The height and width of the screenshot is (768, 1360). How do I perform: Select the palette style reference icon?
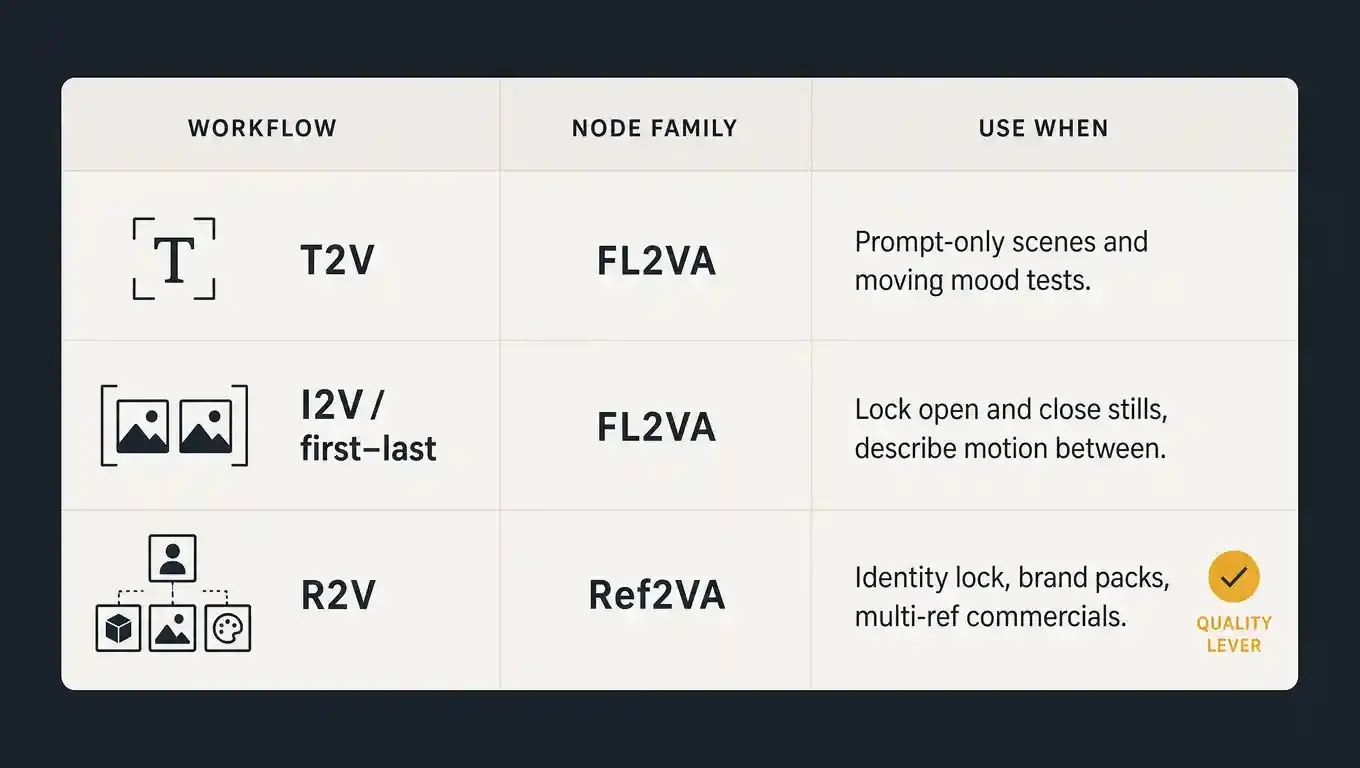tap(227, 628)
